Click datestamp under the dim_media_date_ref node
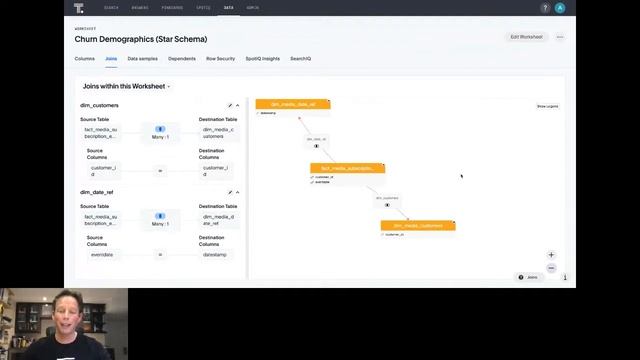Viewport: 640px width, 360px height. (x=268, y=113)
